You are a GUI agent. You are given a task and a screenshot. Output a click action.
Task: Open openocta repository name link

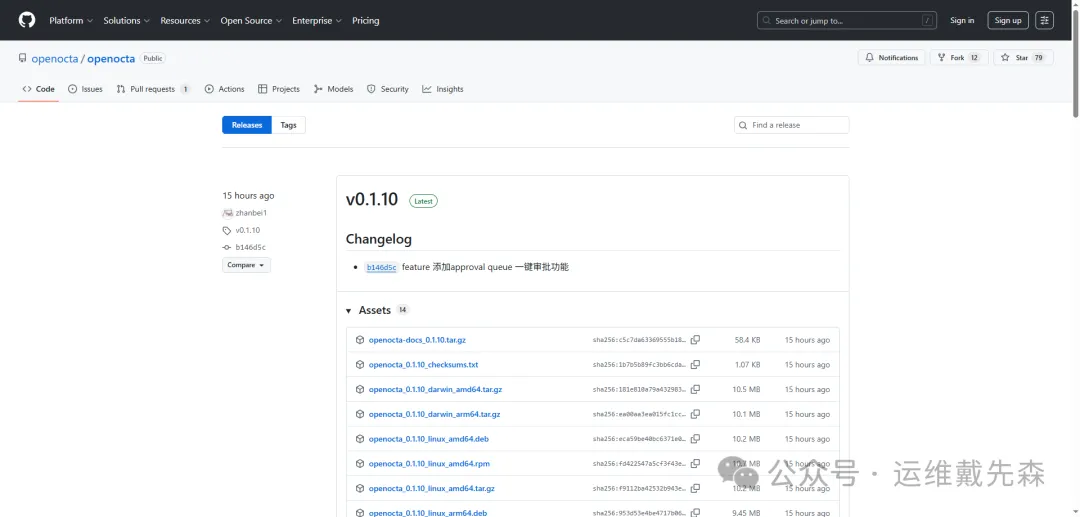[x=111, y=59]
